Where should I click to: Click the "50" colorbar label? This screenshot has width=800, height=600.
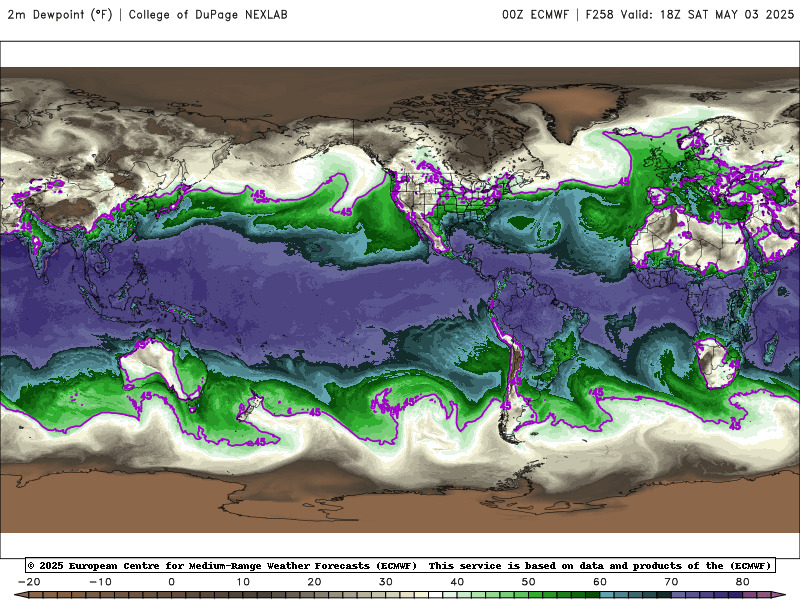[x=529, y=582]
